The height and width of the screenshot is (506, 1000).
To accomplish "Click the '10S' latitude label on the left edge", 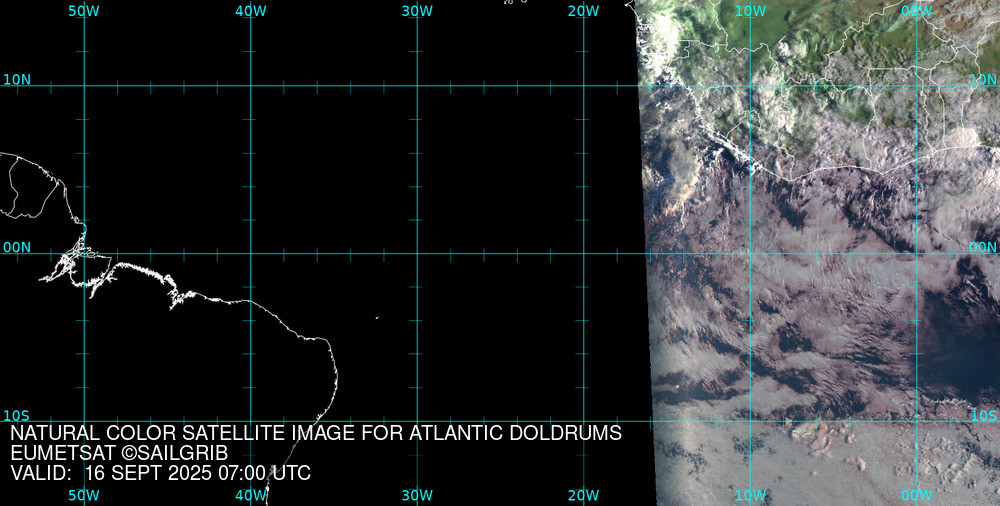I will (x=17, y=416).
